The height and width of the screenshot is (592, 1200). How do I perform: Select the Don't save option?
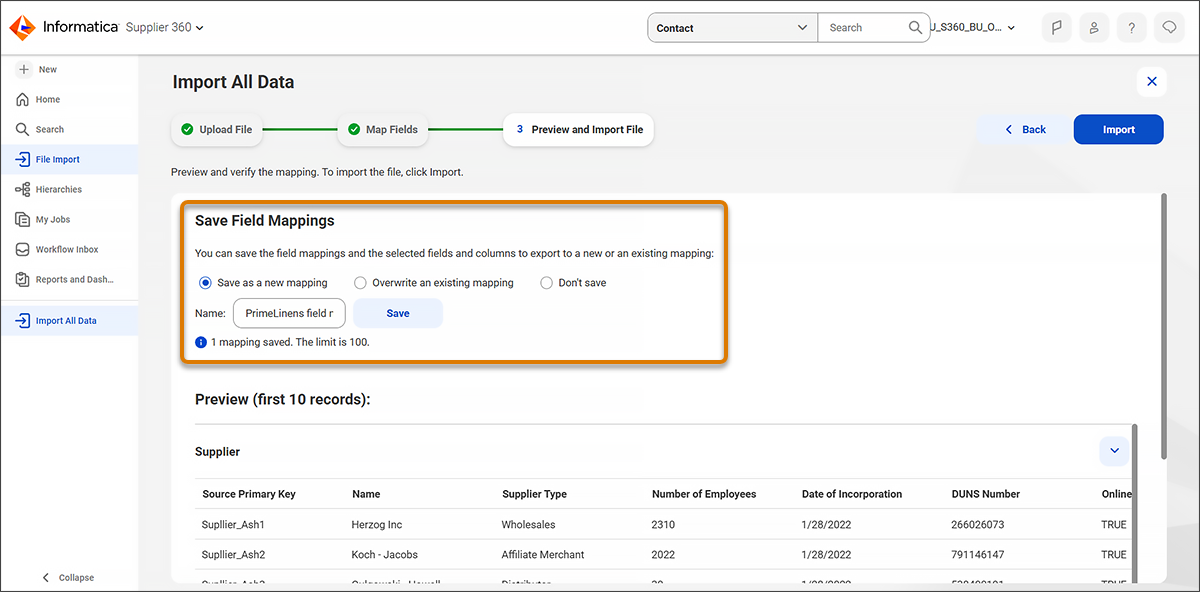pyautogui.click(x=546, y=283)
